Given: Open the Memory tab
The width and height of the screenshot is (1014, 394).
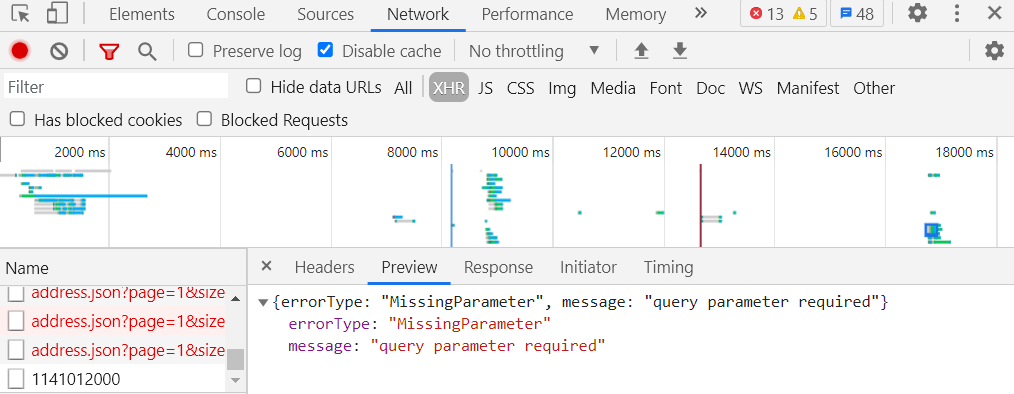Looking at the screenshot, I should [x=636, y=14].
